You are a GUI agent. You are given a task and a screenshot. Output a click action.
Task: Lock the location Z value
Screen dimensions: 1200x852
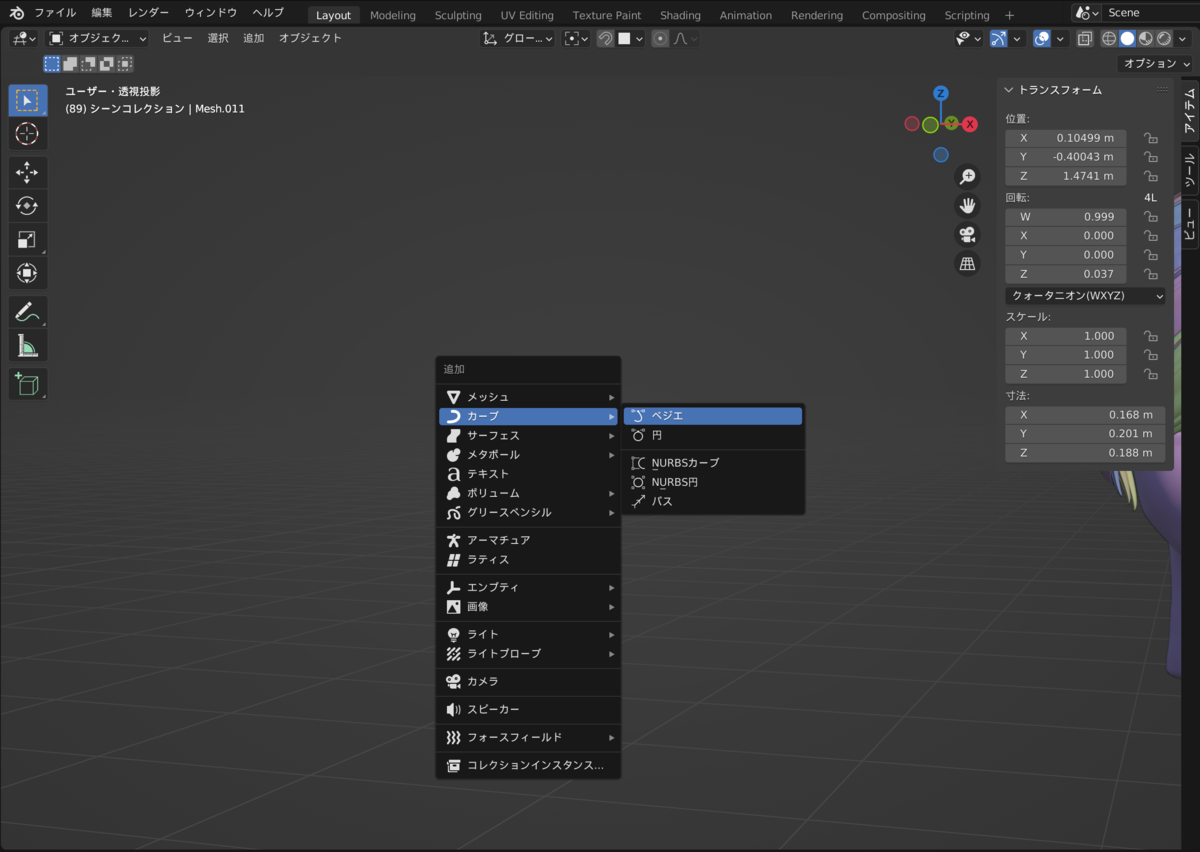[1151, 176]
